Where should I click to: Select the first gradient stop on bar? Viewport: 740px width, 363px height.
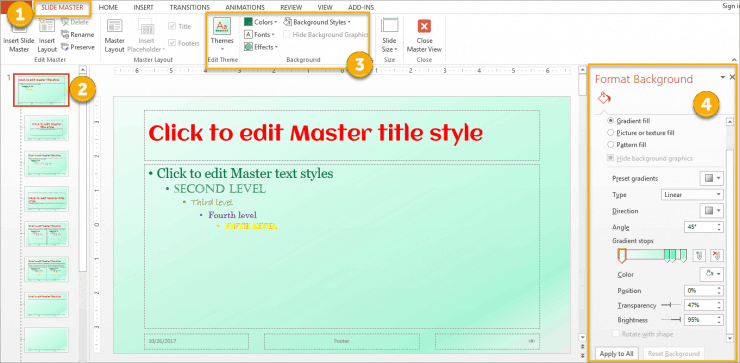point(622,255)
